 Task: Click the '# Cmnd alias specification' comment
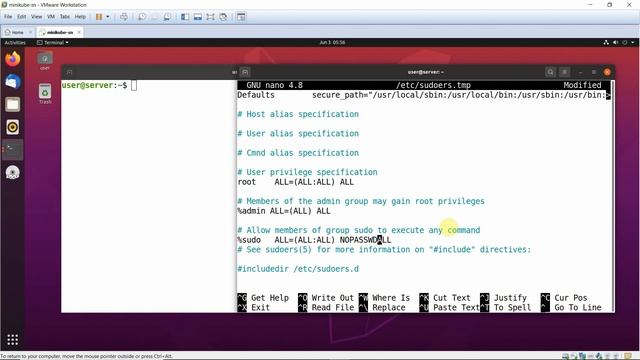pyautogui.click(x=298, y=153)
